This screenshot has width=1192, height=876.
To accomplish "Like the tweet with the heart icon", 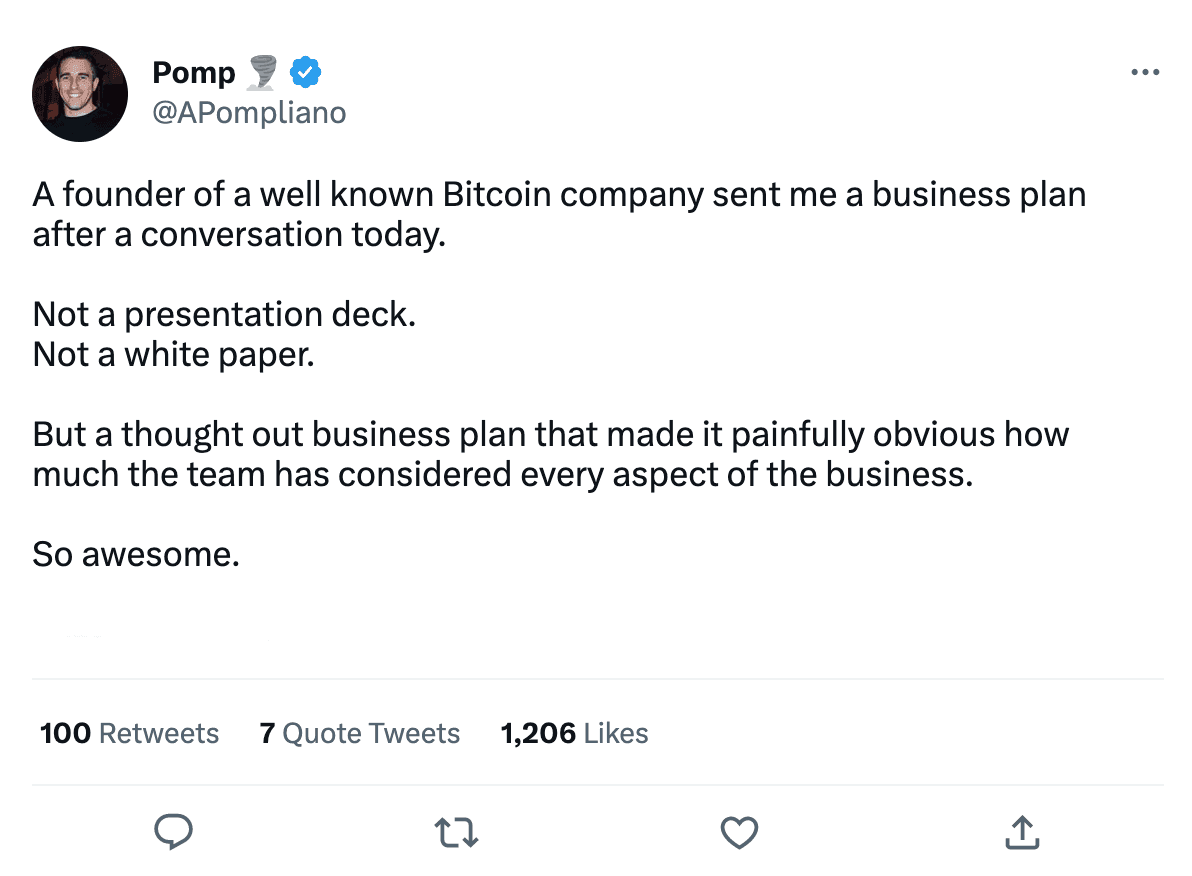I will pos(740,832).
